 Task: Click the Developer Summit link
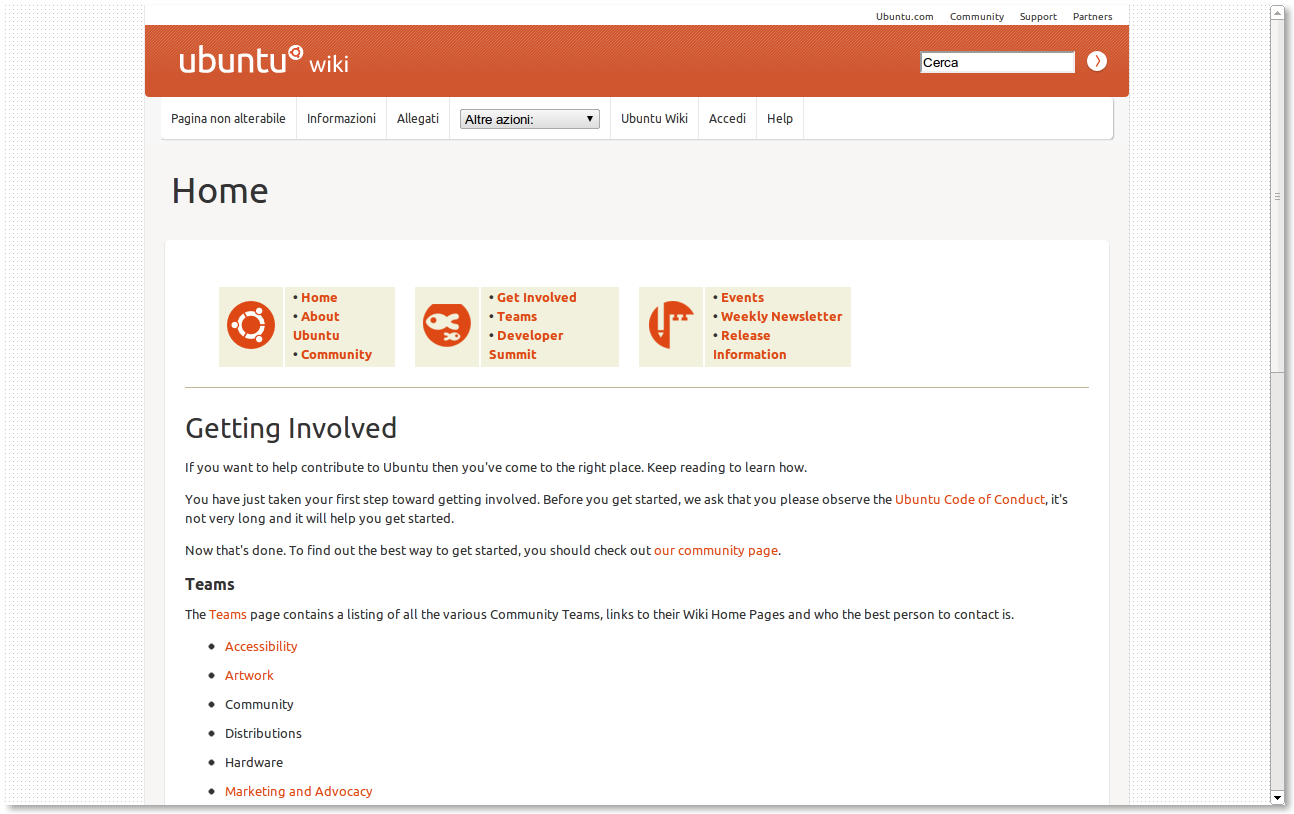pyautogui.click(x=529, y=336)
